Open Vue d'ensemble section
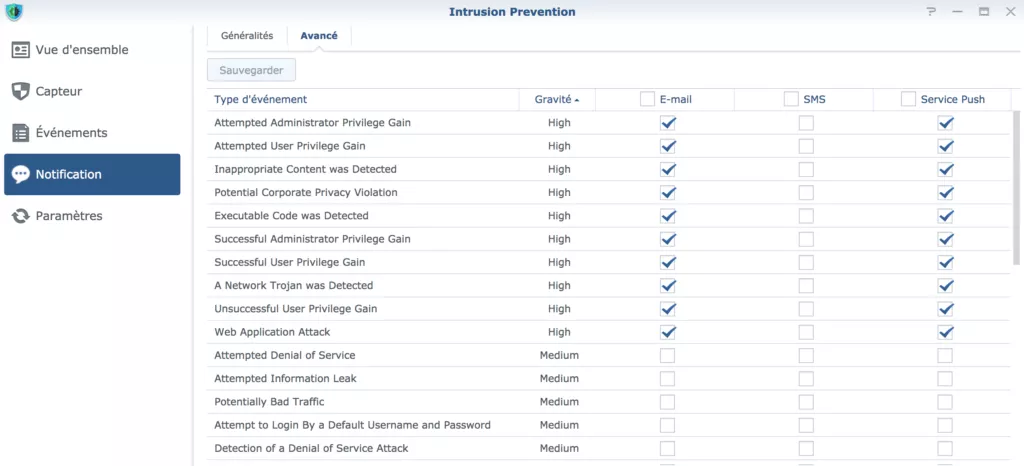1024x466 pixels. [92, 50]
